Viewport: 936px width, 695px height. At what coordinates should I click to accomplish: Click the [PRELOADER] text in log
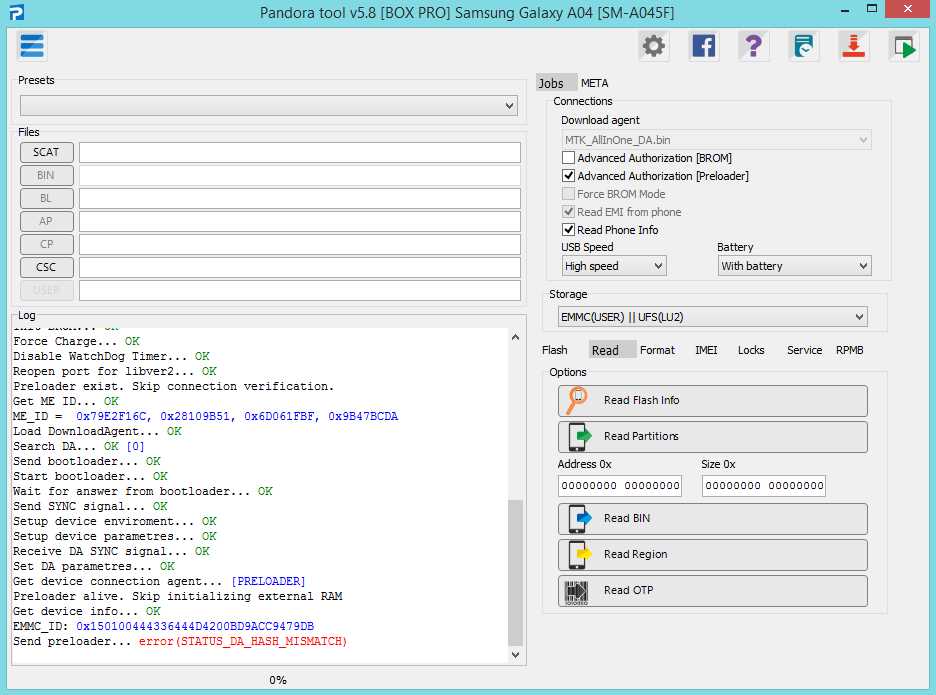tap(268, 581)
